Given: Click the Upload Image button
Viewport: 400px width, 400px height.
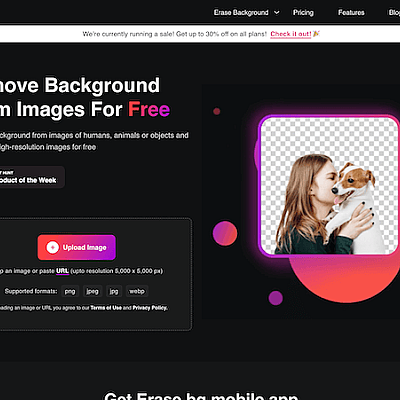Looking at the screenshot, I should click(77, 247).
